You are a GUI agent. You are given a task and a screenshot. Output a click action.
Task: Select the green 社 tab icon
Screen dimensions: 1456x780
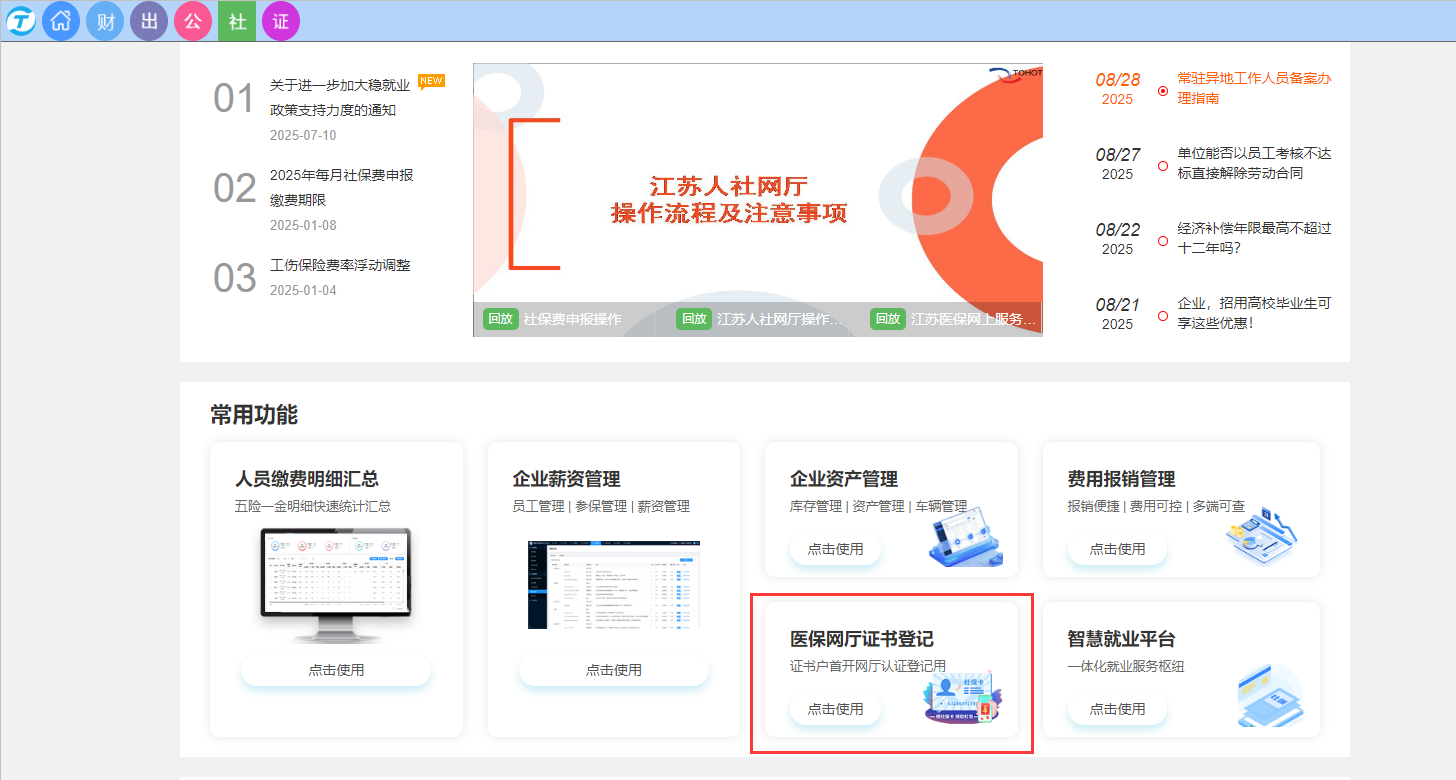click(x=237, y=21)
